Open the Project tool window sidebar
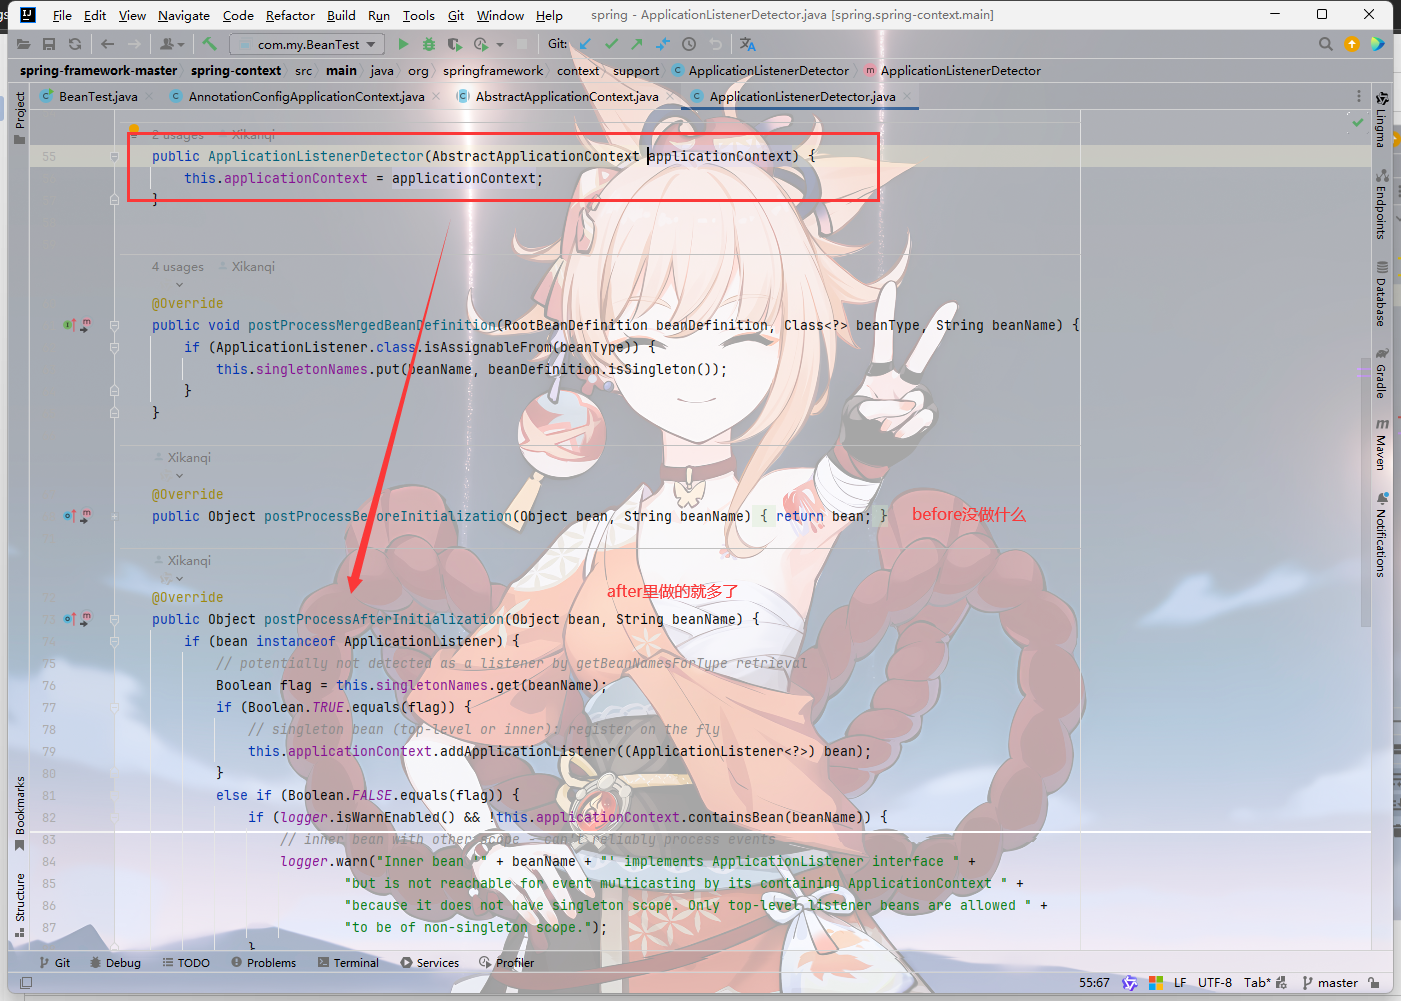This screenshot has width=1401, height=1001. click(19, 118)
